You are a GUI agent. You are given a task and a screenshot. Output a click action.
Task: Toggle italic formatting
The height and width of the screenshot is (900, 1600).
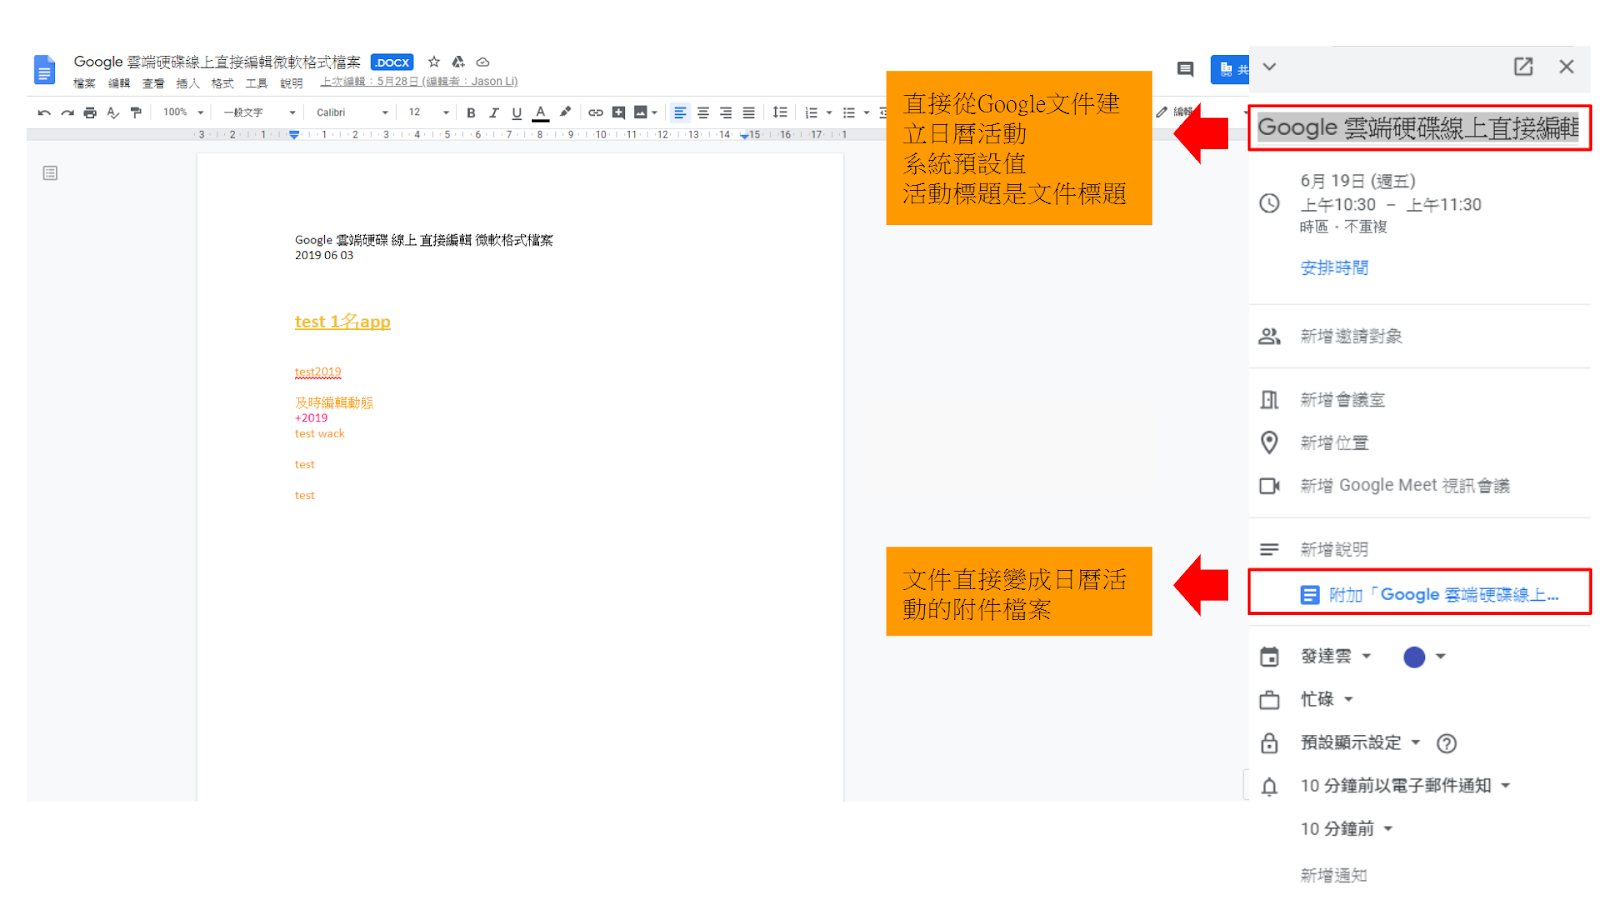(494, 113)
